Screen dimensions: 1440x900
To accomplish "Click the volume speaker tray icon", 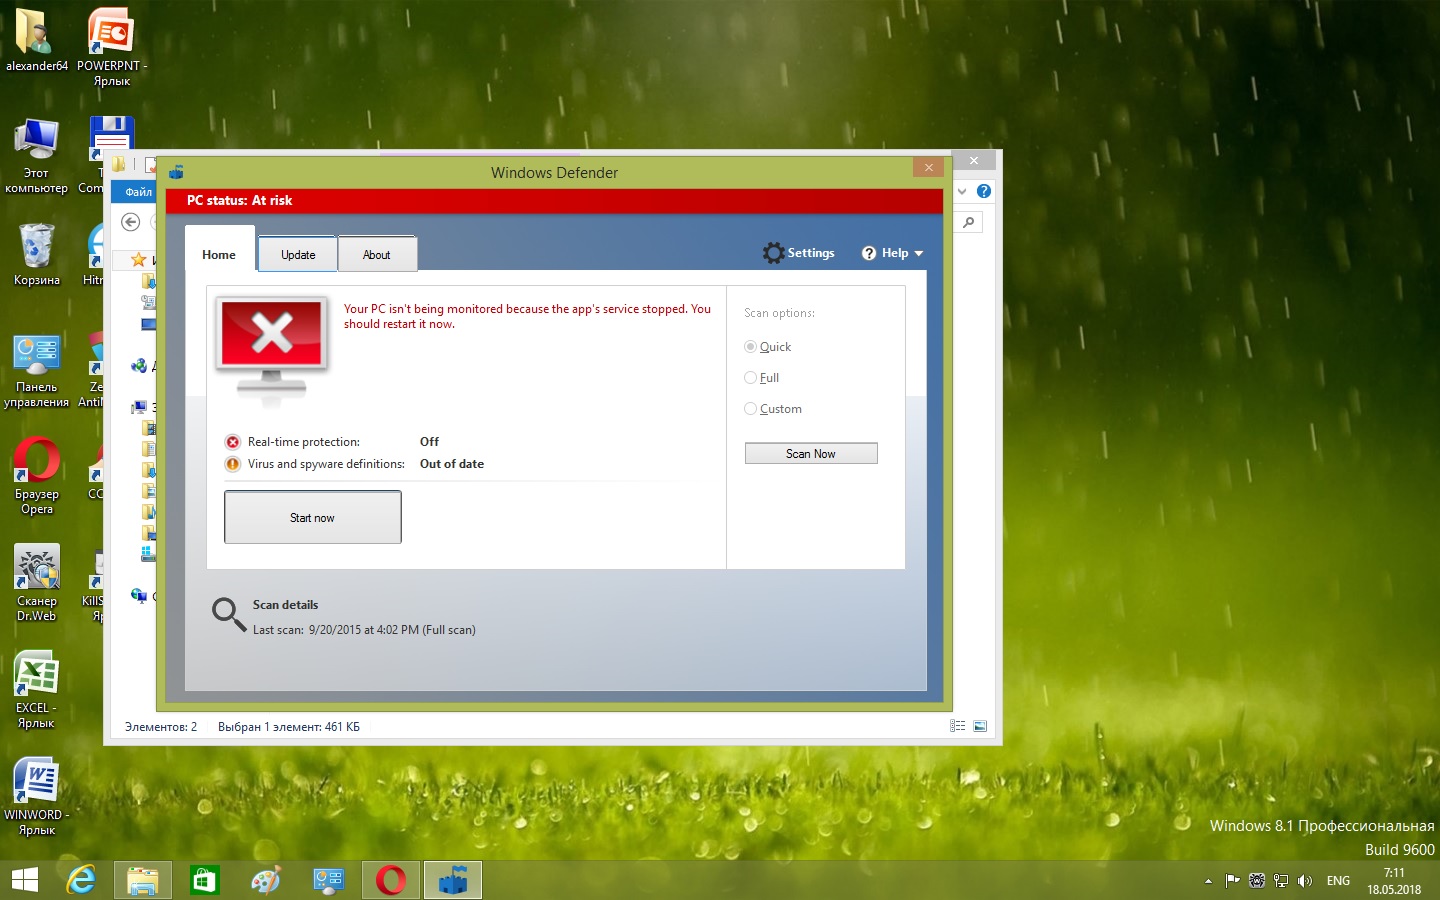I will tap(1304, 881).
